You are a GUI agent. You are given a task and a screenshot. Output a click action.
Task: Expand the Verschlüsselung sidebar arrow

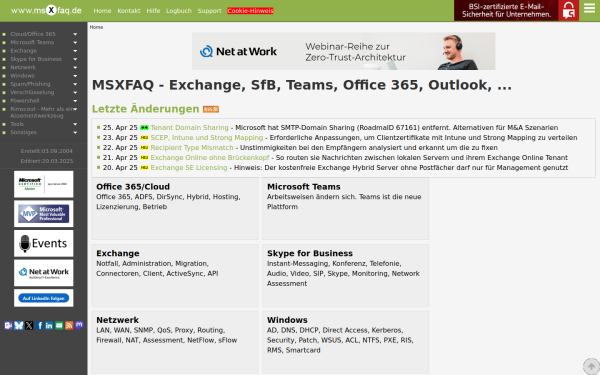[75, 93]
